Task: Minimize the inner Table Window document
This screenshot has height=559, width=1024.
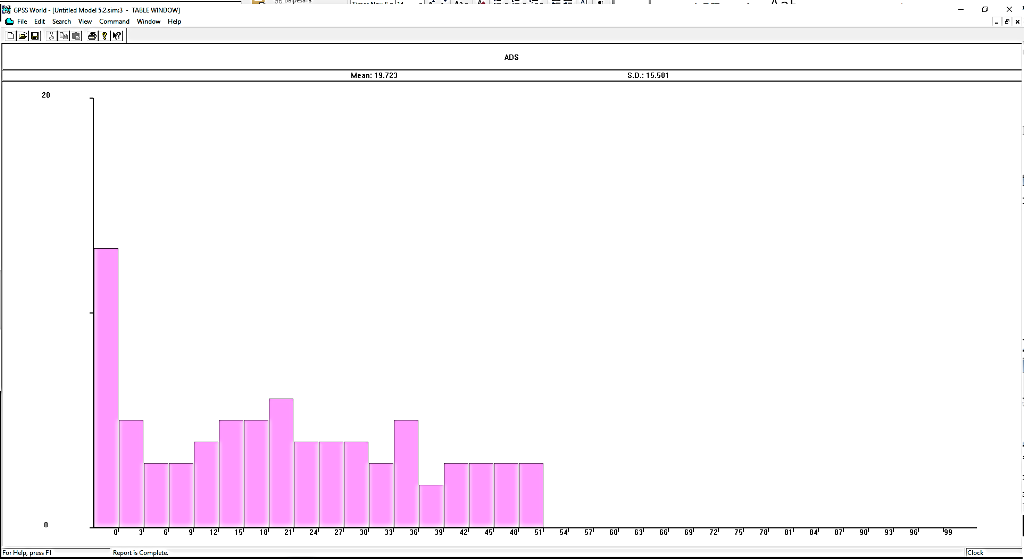Action: point(995,22)
